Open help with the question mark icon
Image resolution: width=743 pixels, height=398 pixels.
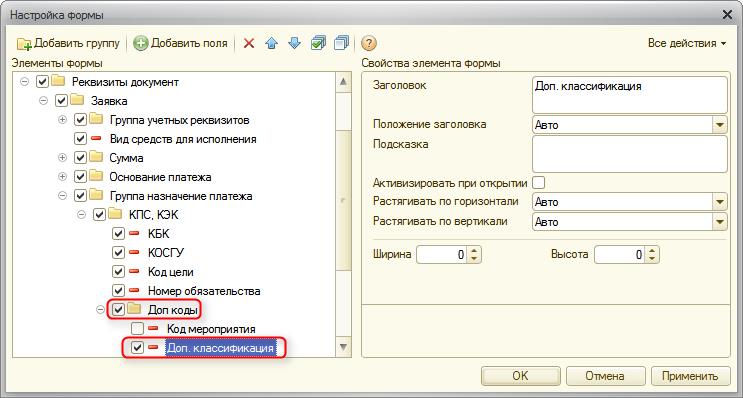point(369,44)
